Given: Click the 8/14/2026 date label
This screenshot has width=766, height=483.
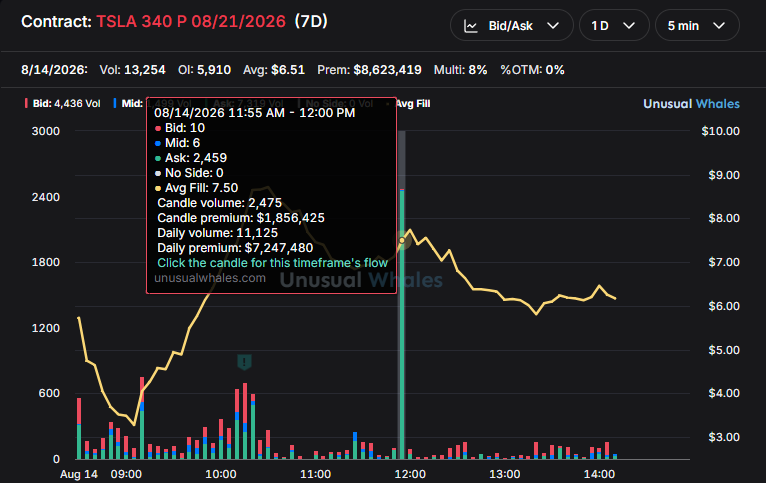Looking at the screenshot, I should tap(54, 70).
